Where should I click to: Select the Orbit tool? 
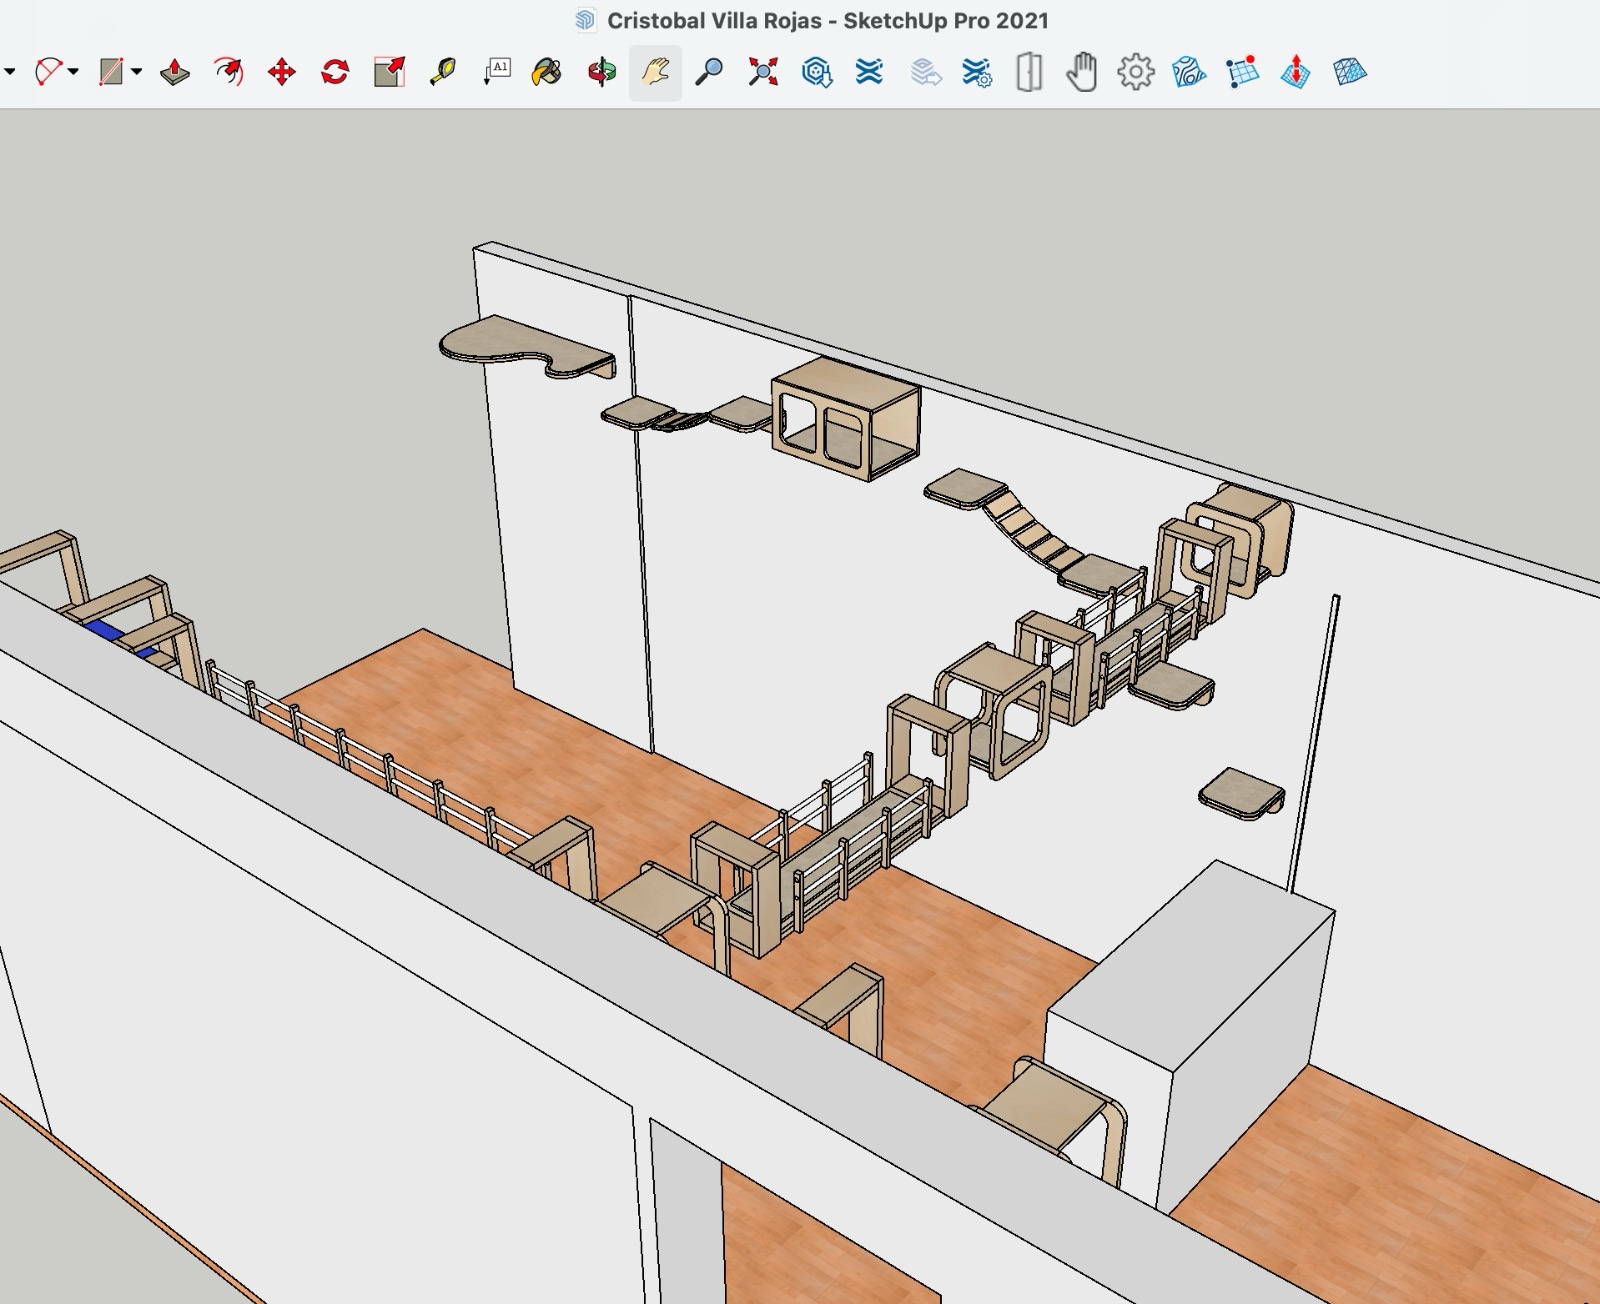[602, 72]
